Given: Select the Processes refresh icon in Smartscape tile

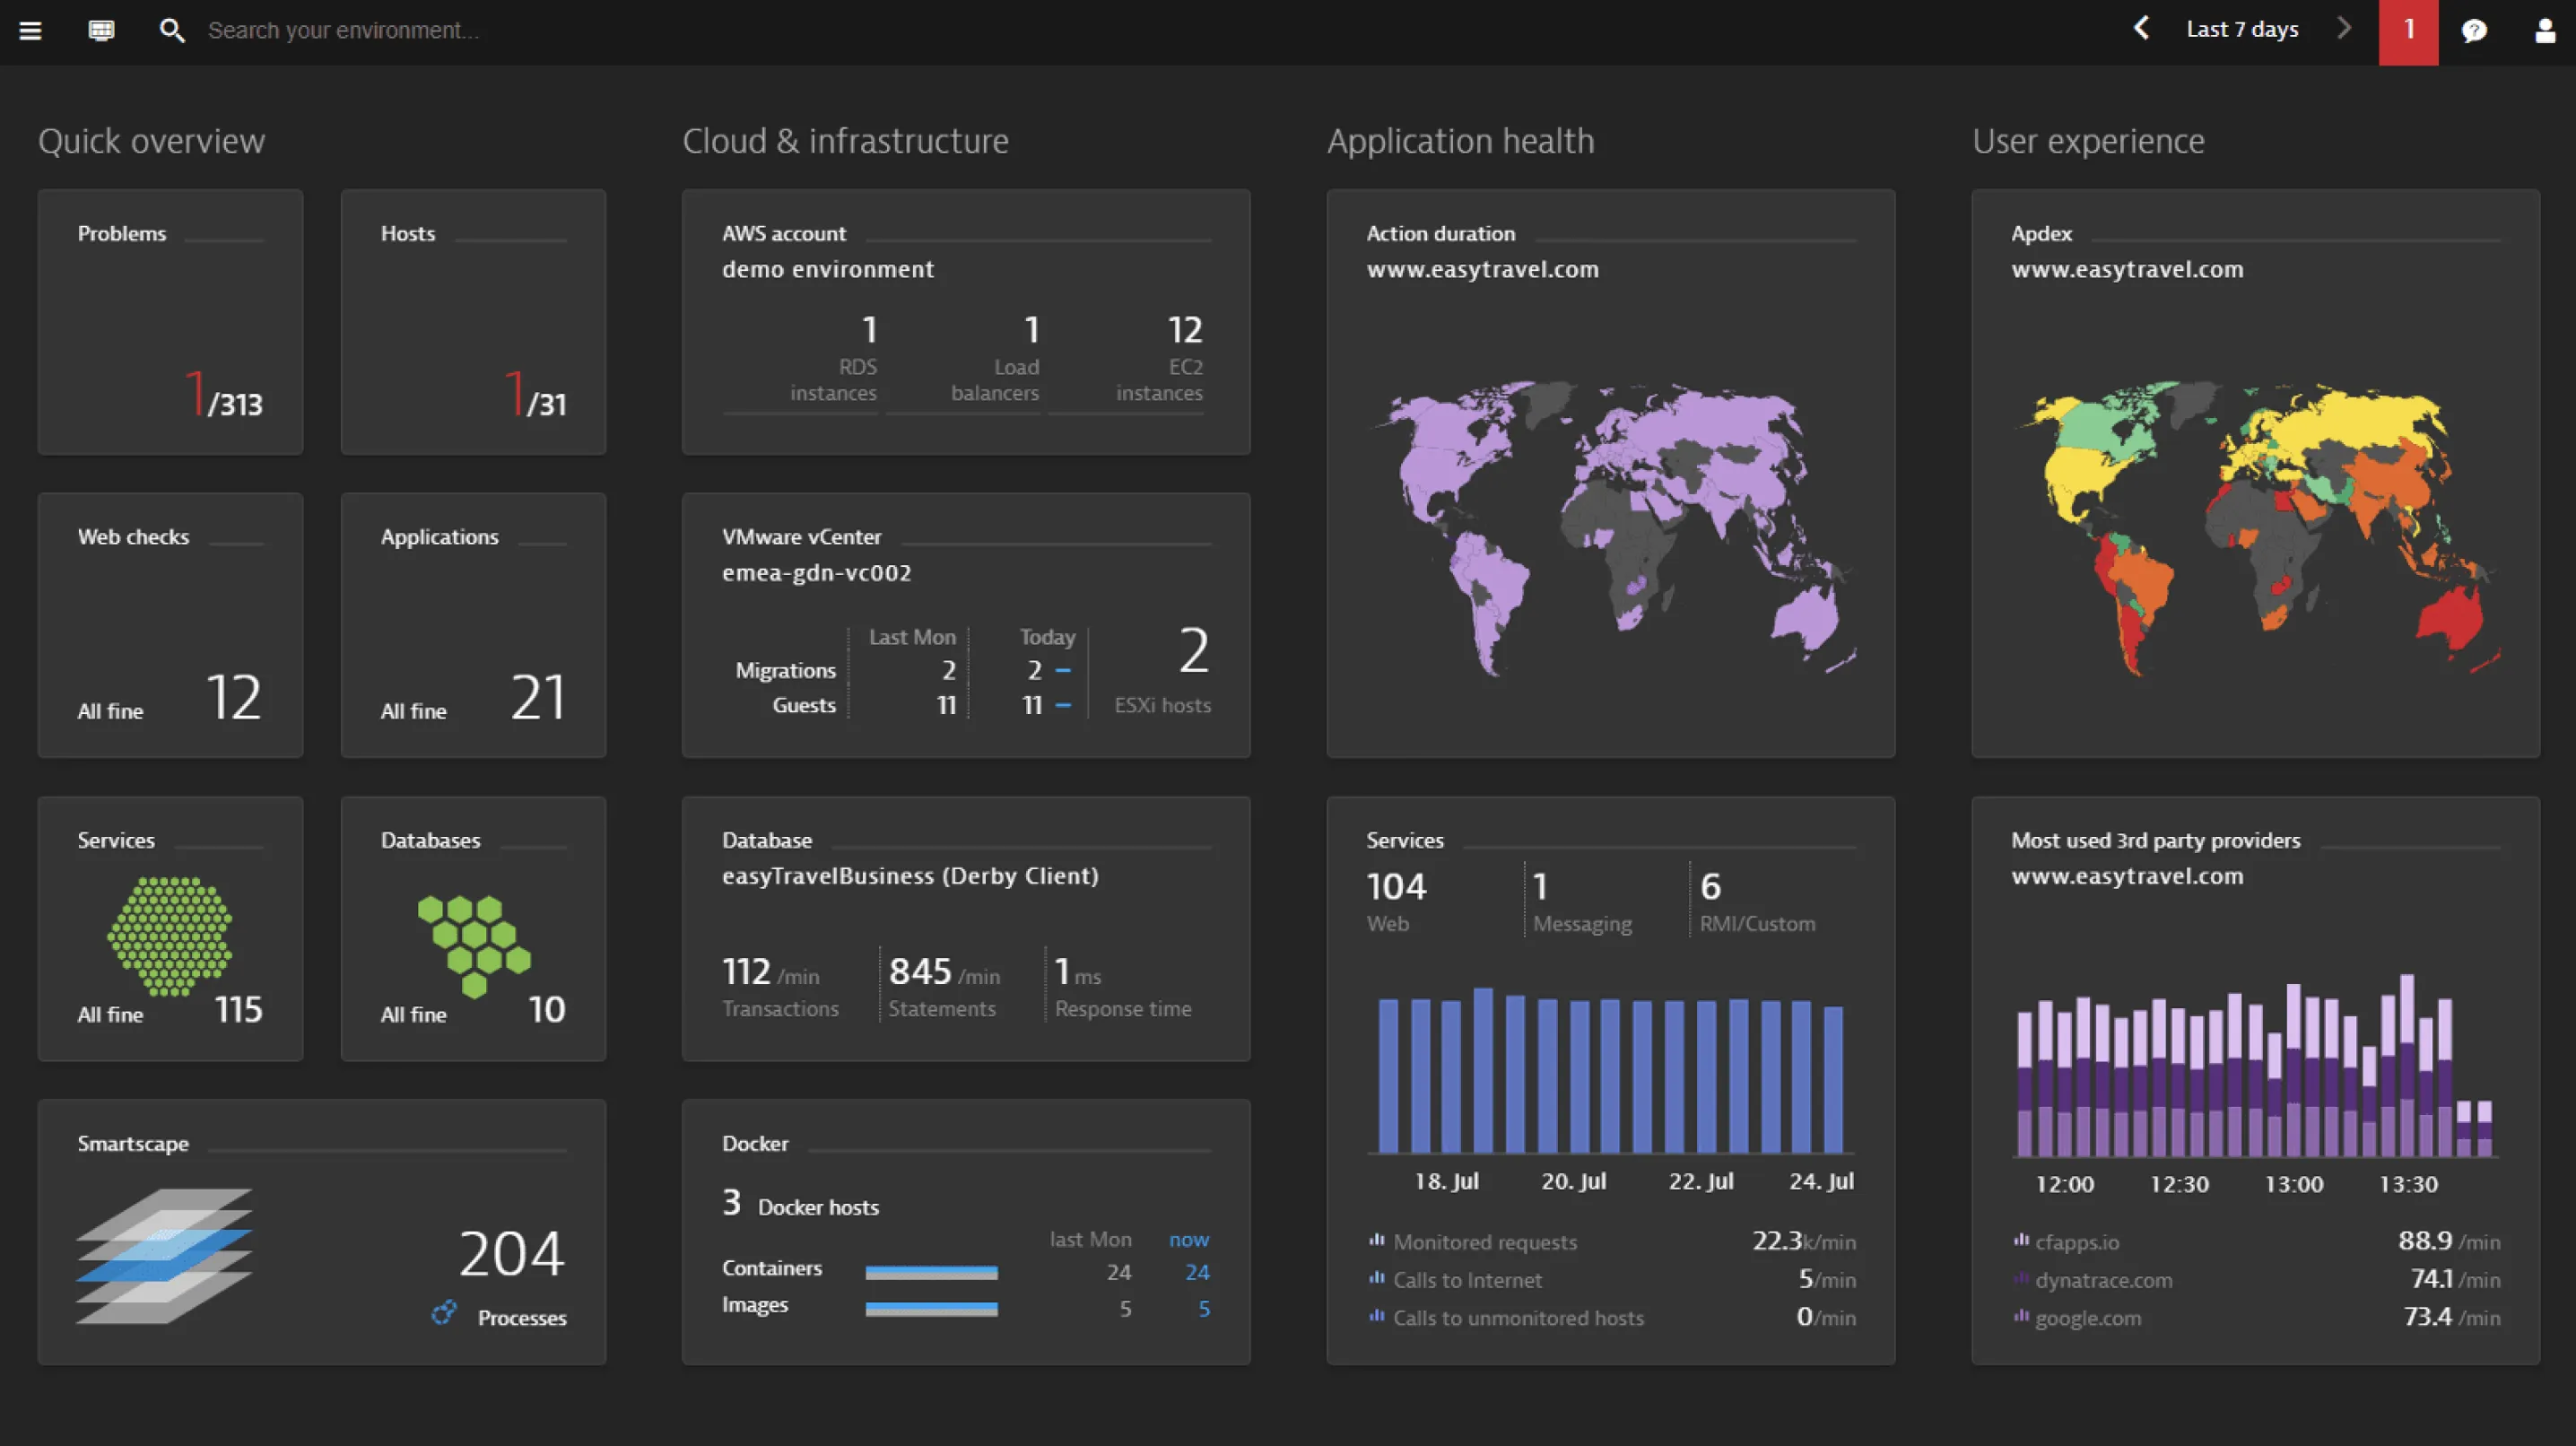Looking at the screenshot, I should tap(443, 1315).
